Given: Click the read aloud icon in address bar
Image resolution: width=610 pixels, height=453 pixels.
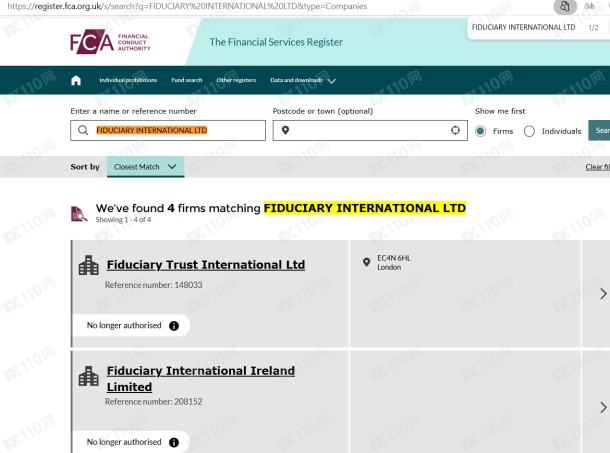Looking at the screenshot, I should [589, 6].
